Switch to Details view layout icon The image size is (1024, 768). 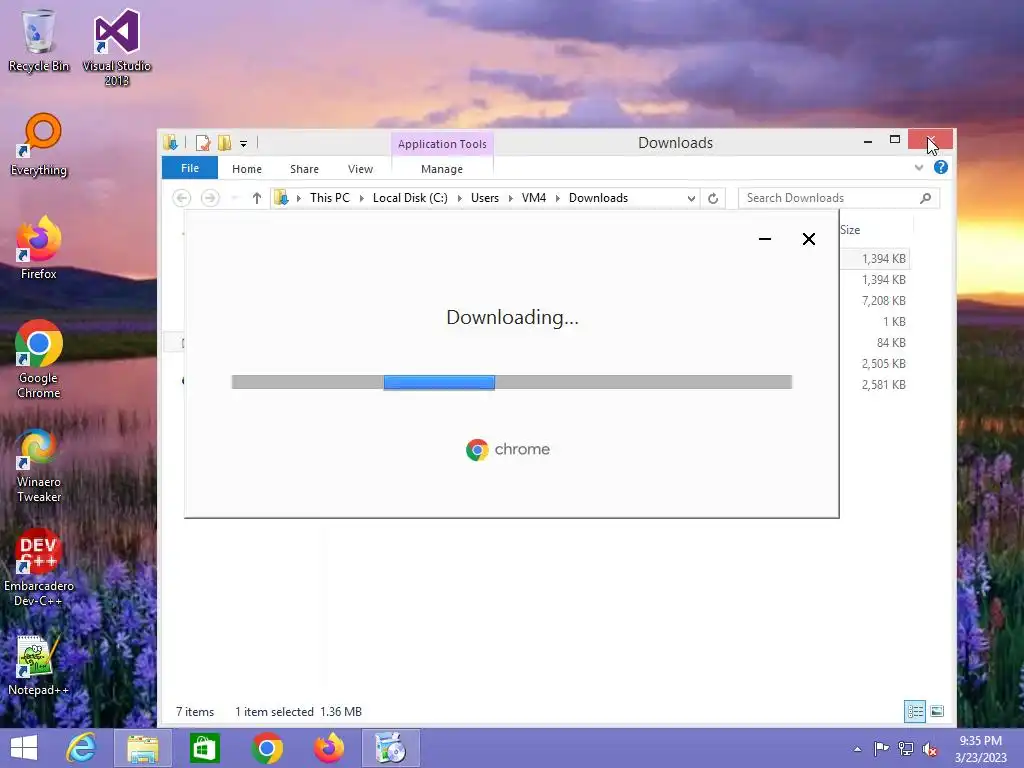pos(914,711)
